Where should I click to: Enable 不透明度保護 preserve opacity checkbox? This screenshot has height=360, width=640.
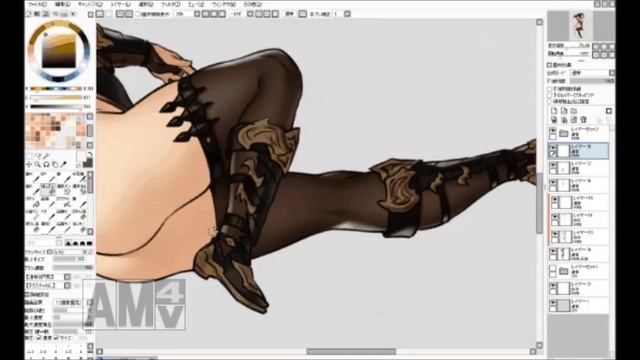click(549, 89)
